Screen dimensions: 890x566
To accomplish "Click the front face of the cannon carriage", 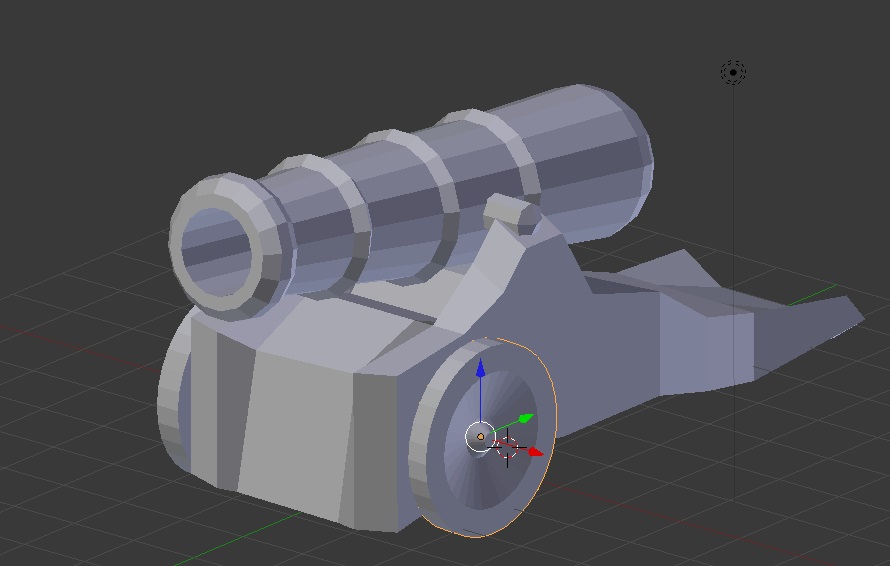I will coord(300,430).
